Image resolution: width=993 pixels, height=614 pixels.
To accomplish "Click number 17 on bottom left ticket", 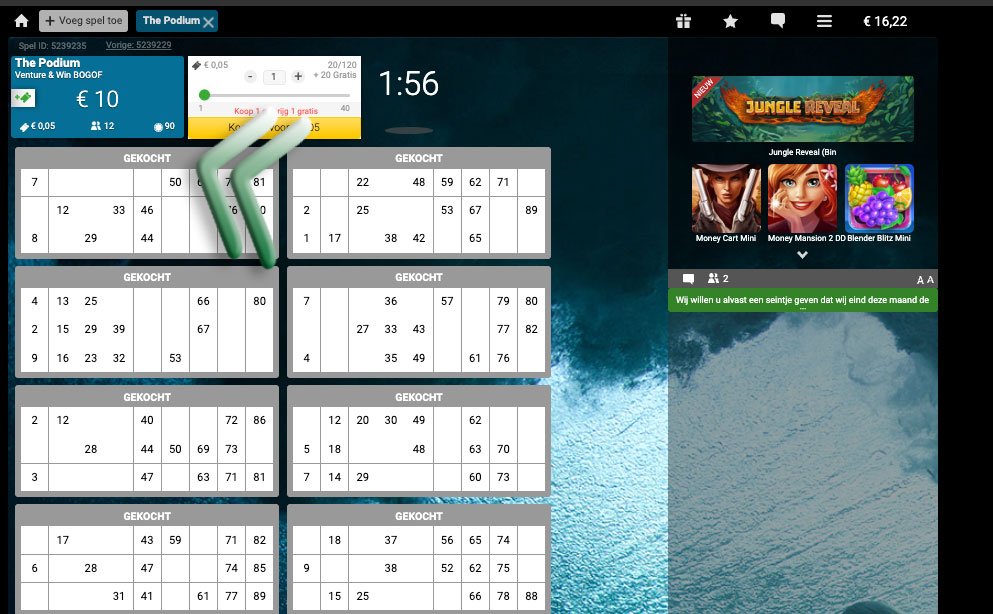I will 63,540.
